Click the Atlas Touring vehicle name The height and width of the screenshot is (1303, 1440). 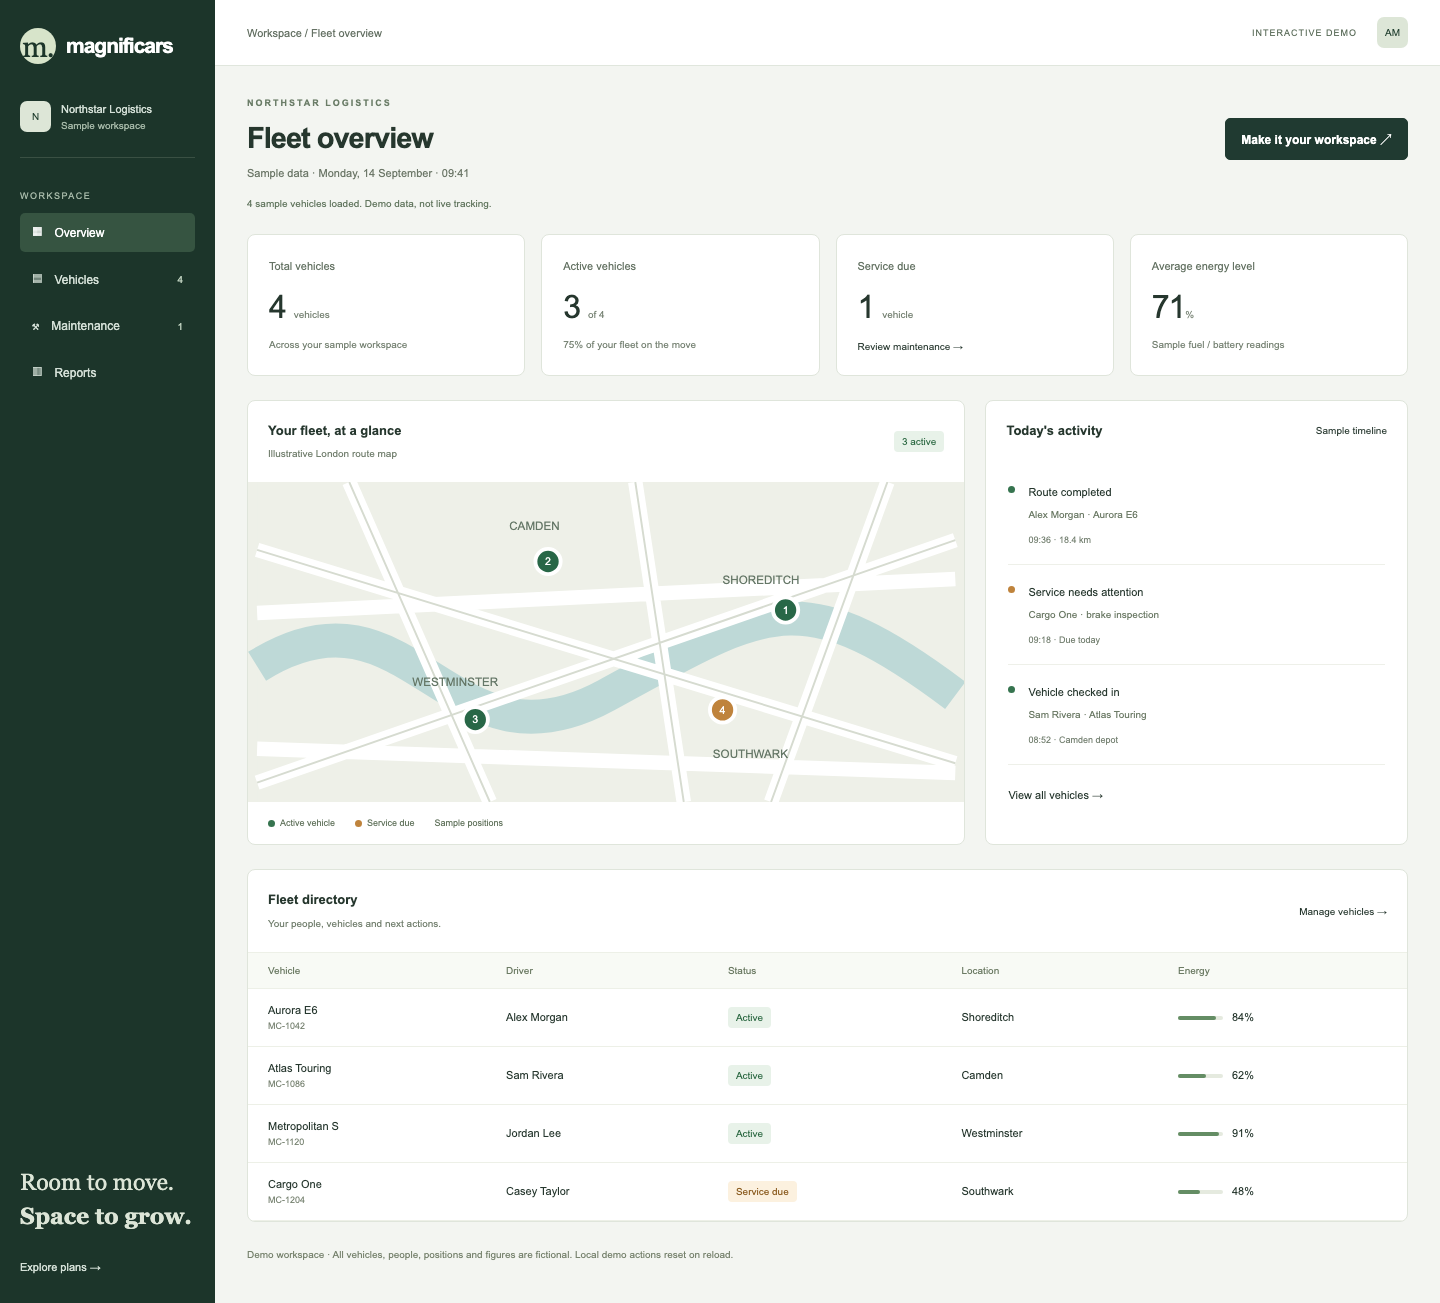tap(300, 1069)
